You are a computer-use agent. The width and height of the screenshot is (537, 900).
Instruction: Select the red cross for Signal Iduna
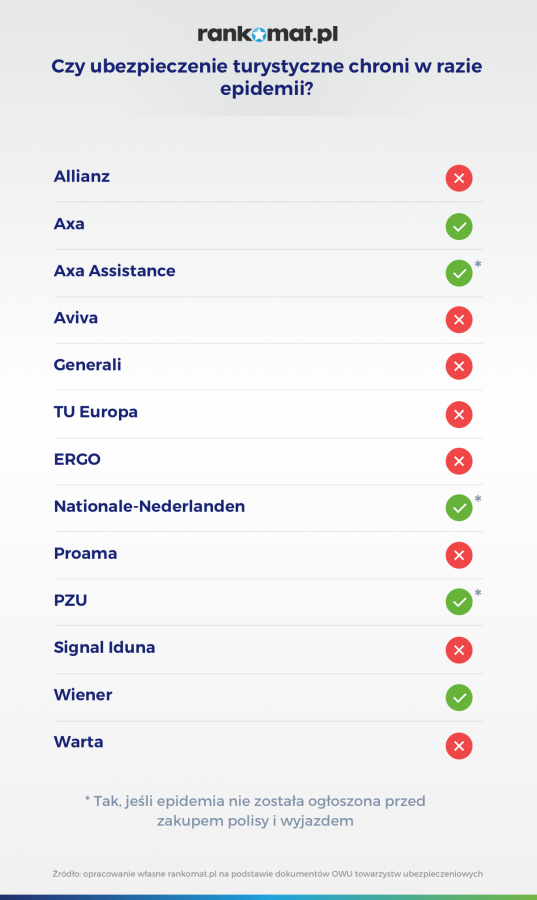point(459,650)
